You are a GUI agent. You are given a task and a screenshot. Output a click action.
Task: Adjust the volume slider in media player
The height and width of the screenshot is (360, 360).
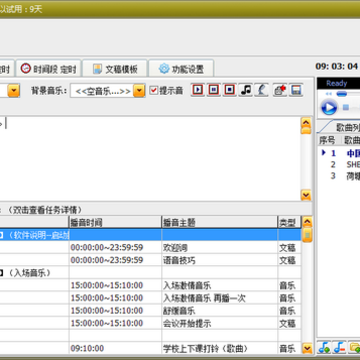[x=342, y=94]
